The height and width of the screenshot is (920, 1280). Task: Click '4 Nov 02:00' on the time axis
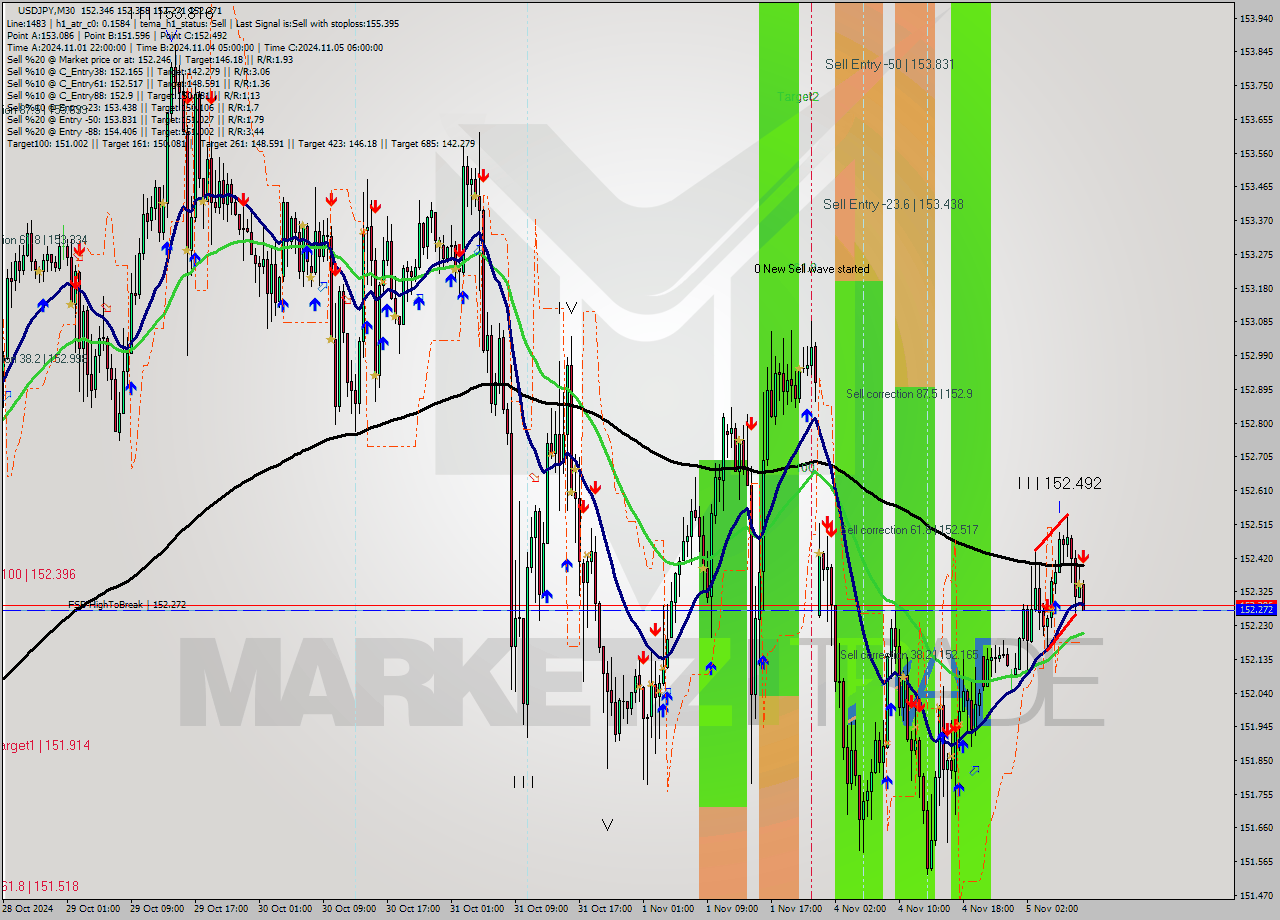(860, 909)
